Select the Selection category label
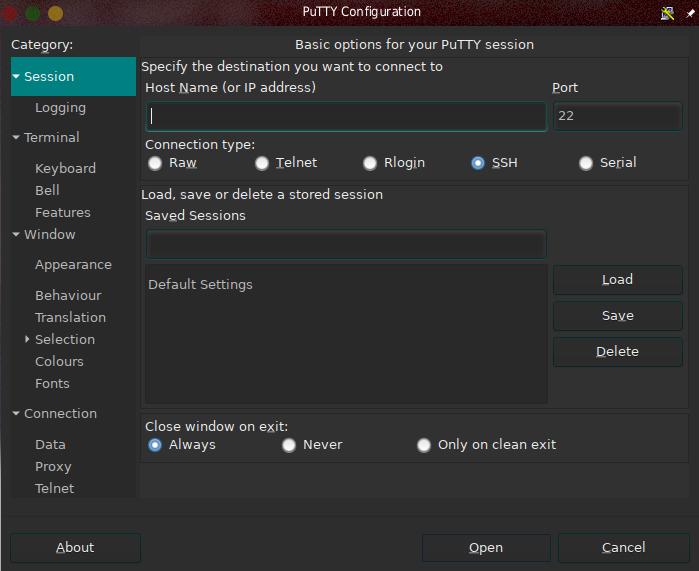 point(65,340)
